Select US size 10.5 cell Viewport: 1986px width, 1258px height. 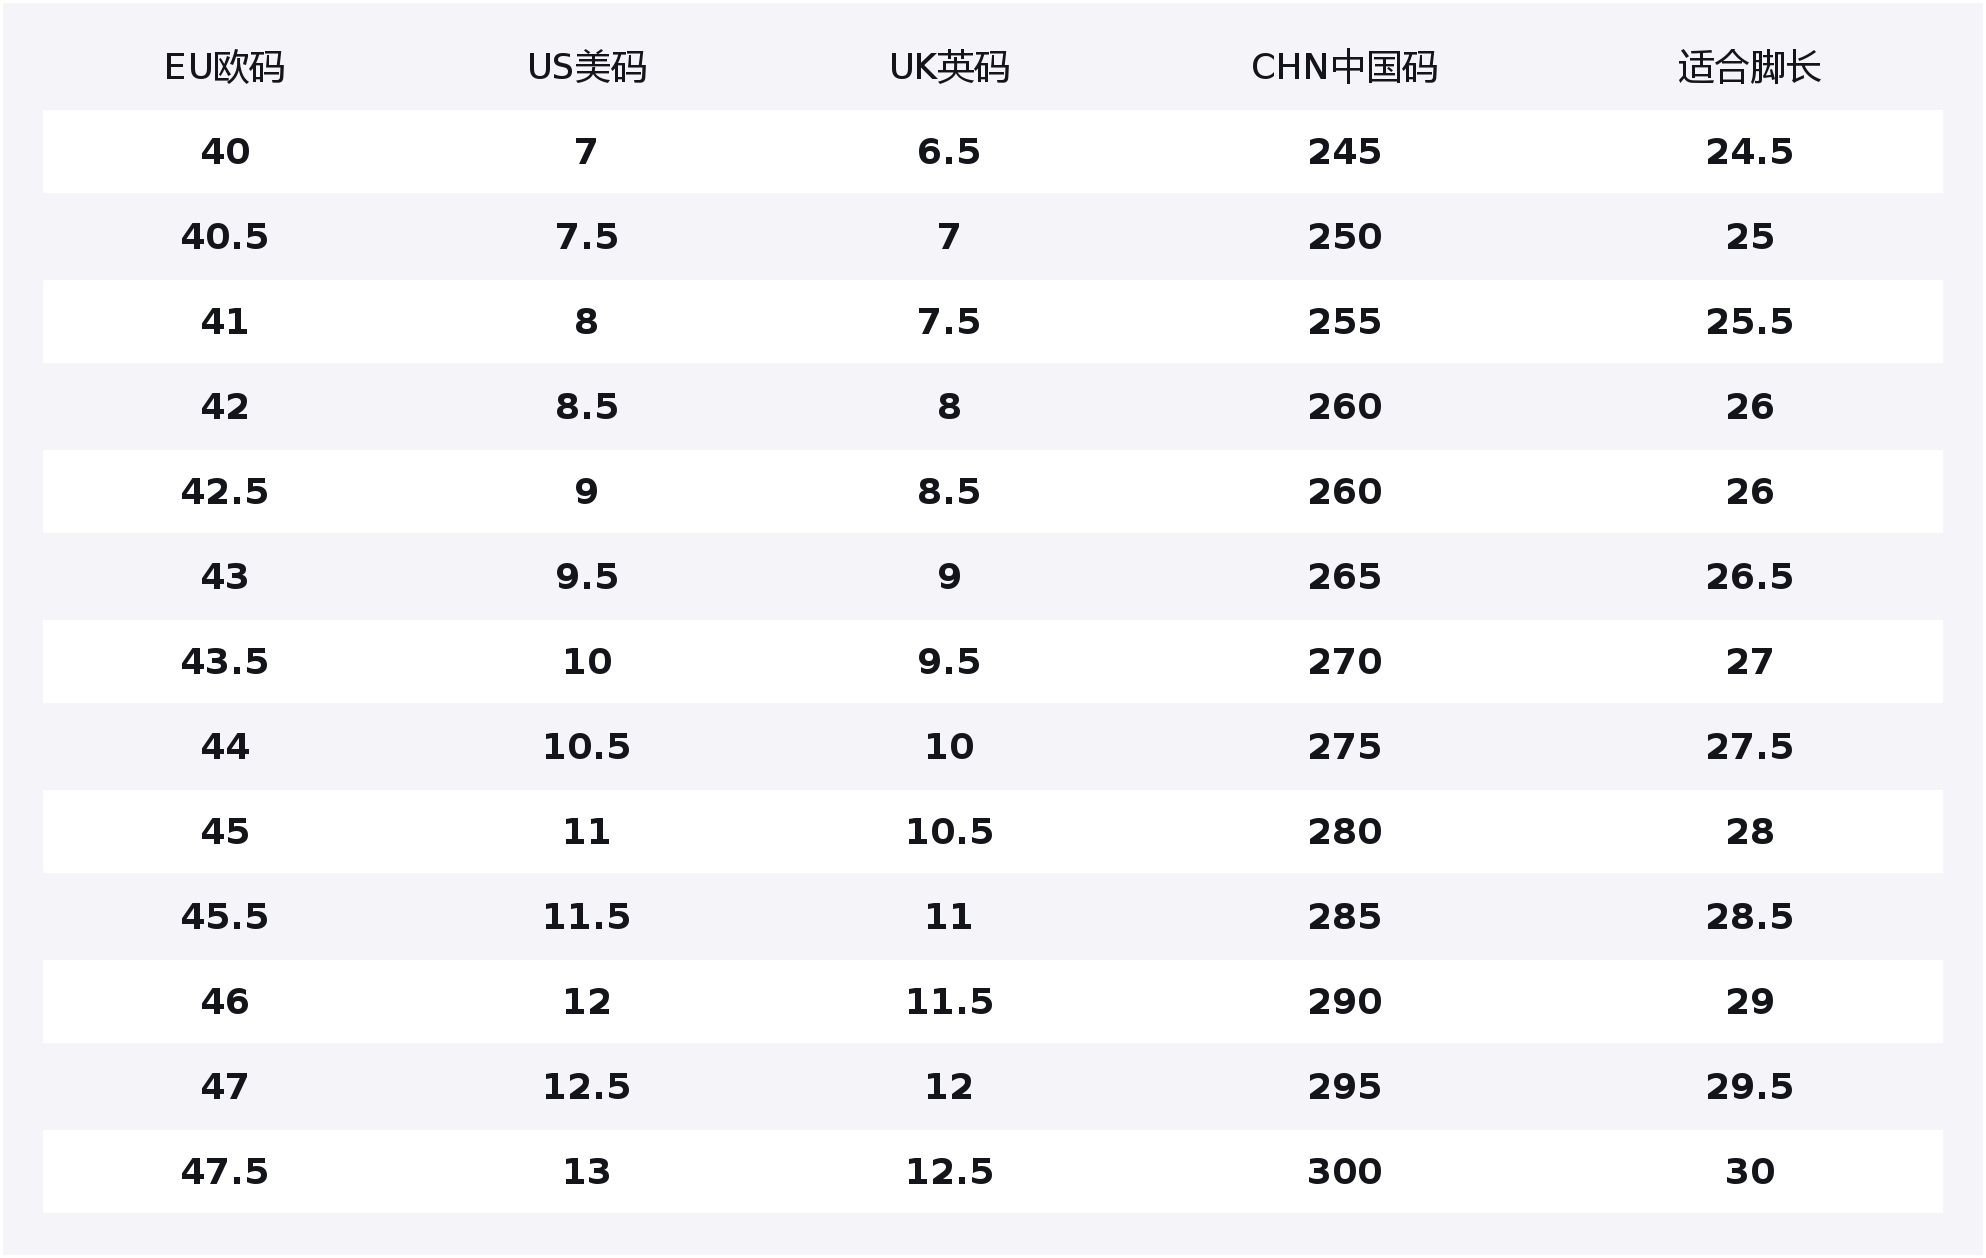[x=587, y=747]
